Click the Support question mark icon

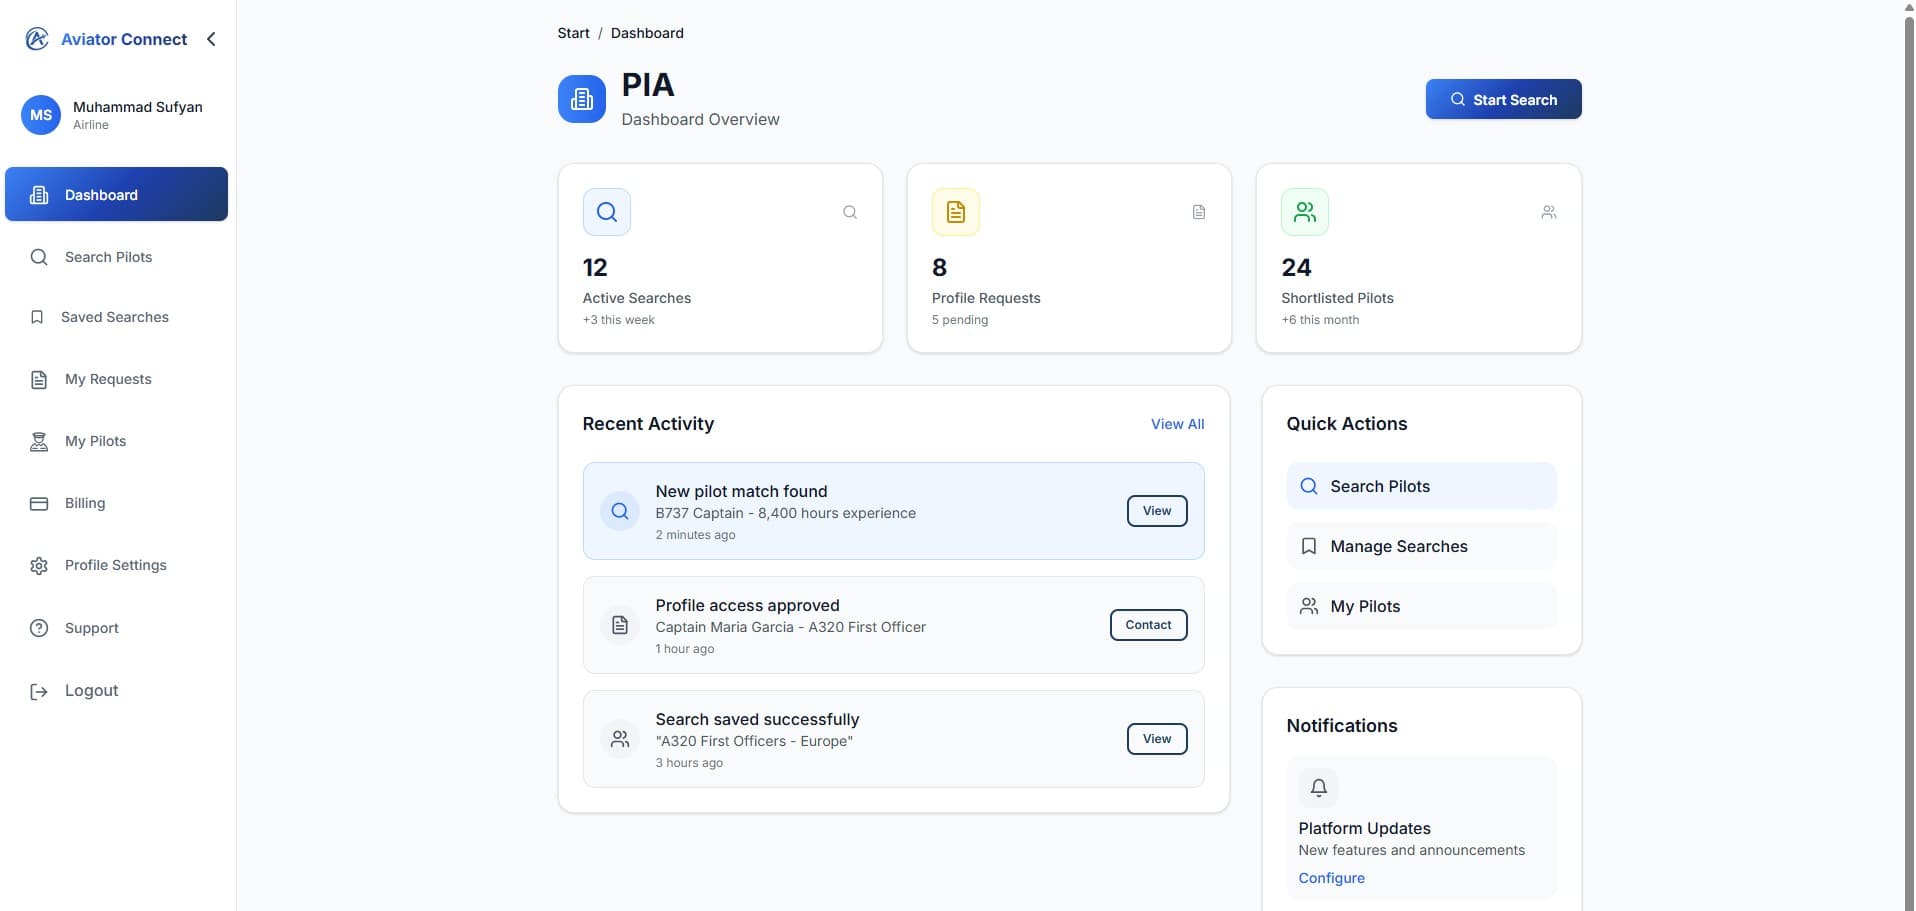click(x=39, y=628)
